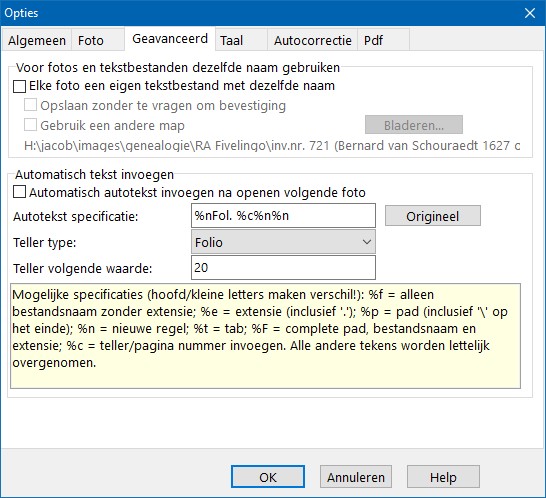Select the Geavanceerd tab
Image resolution: width=546 pixels, height=498 pixels.
point(170,39)
